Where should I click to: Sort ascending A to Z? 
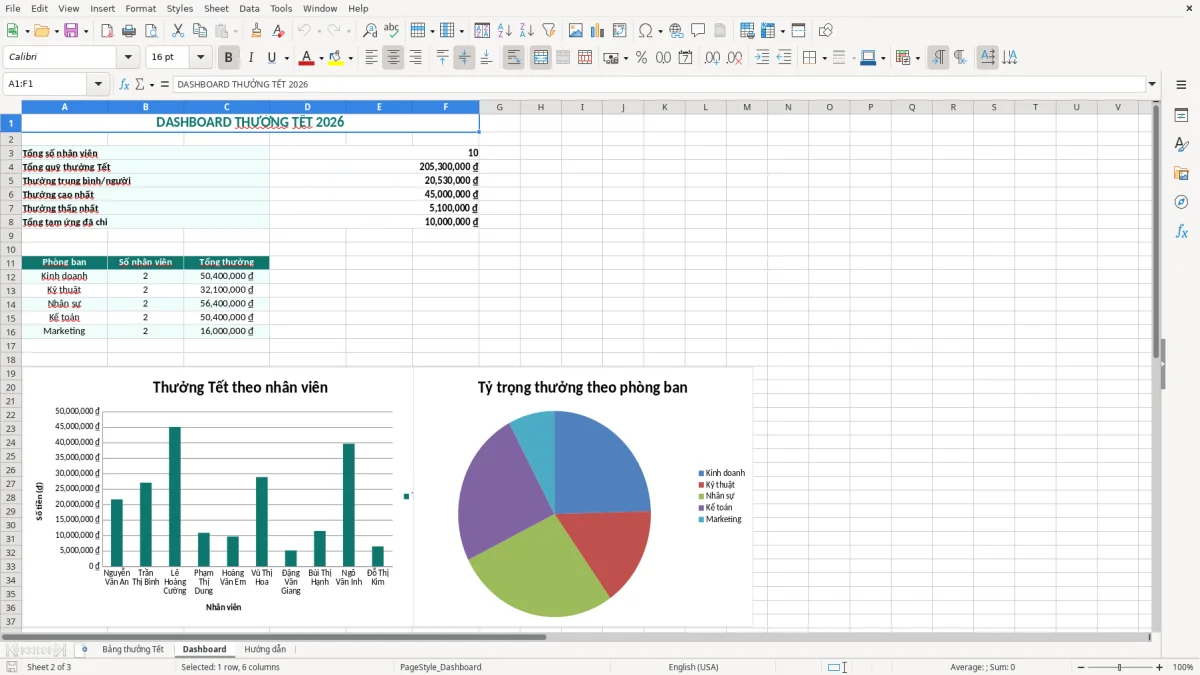504,31
